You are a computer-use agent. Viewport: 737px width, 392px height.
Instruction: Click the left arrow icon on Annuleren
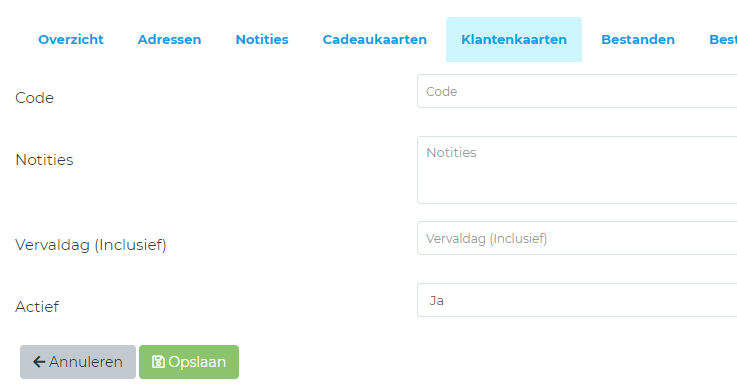(39, 362)
